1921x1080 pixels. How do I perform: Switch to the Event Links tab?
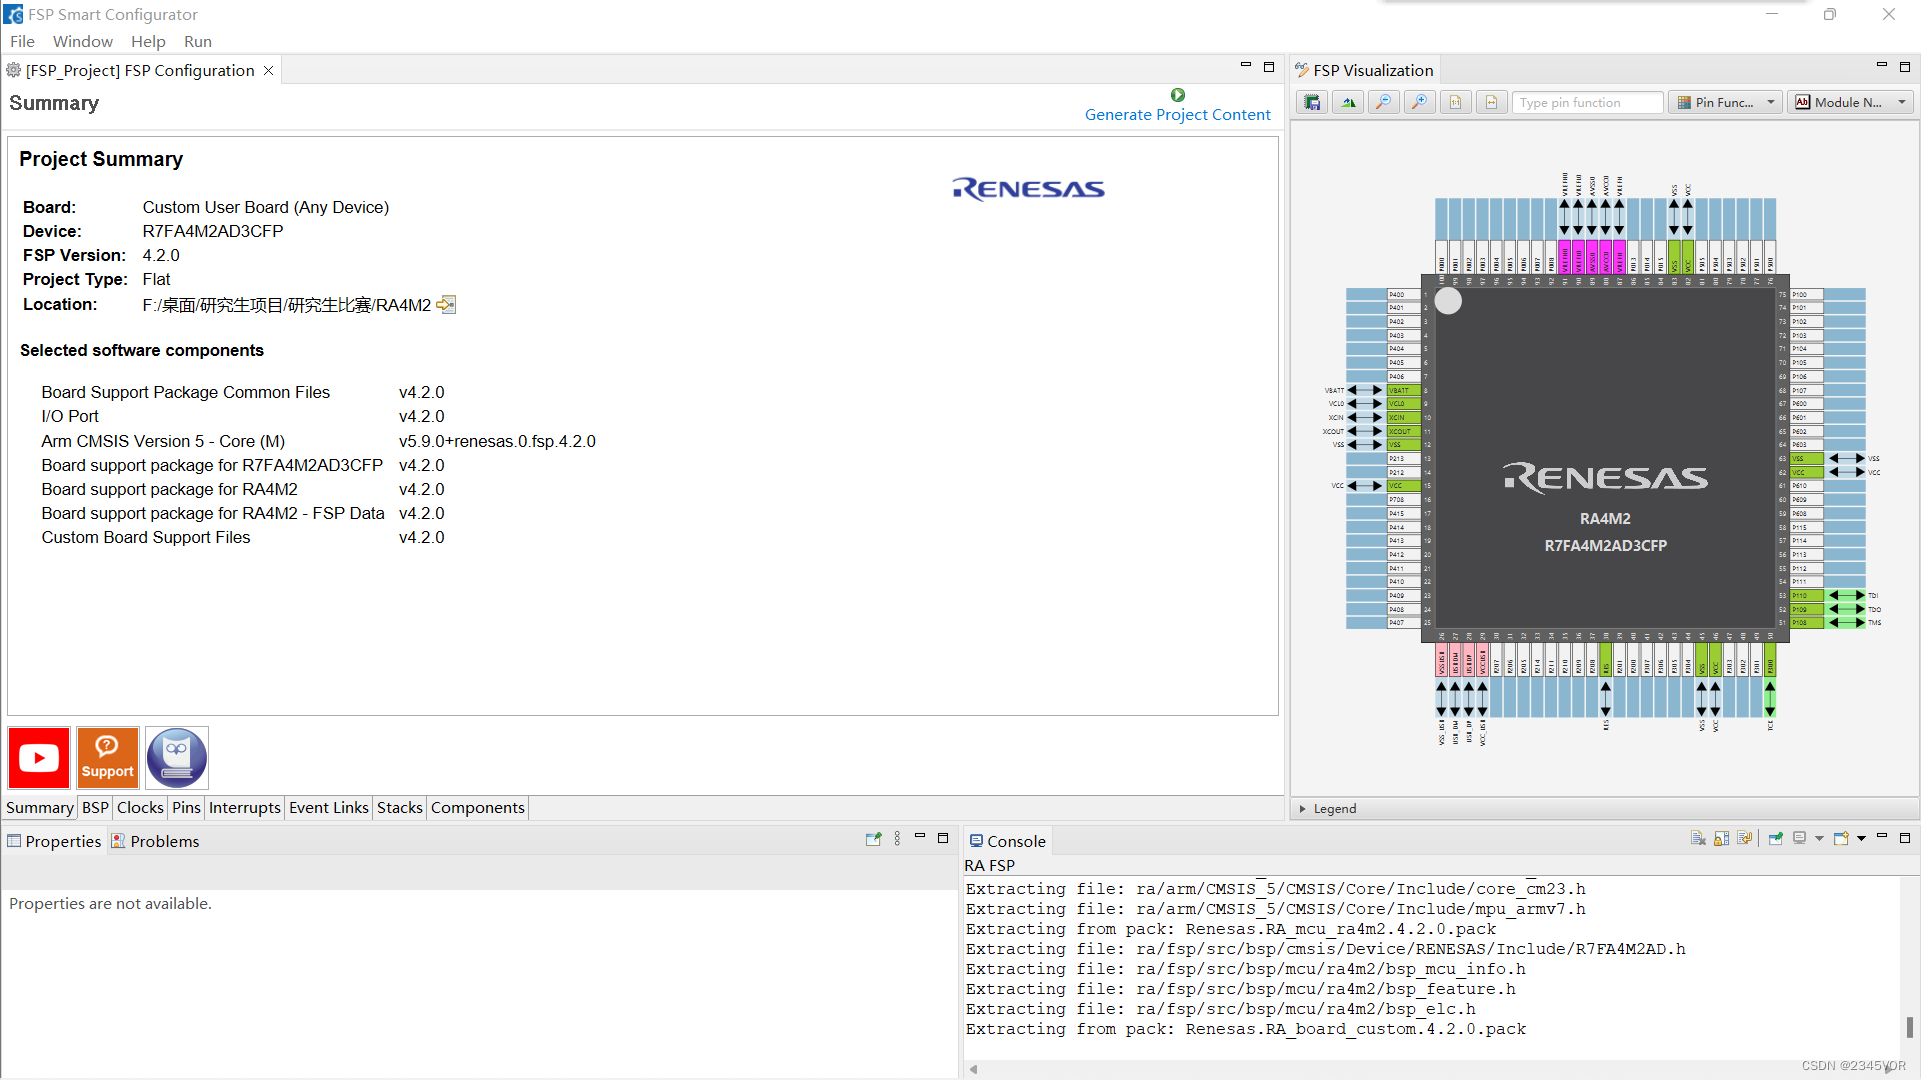click(329, 808)
